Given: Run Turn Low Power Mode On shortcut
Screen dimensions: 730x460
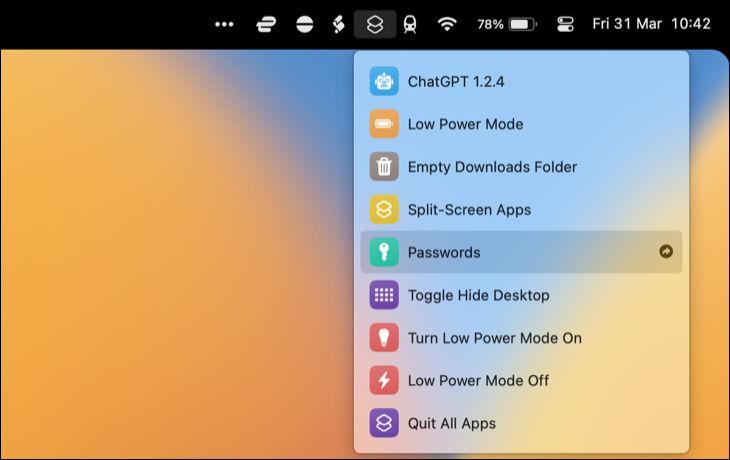Looking at the screenshot, I should point(521,338).
